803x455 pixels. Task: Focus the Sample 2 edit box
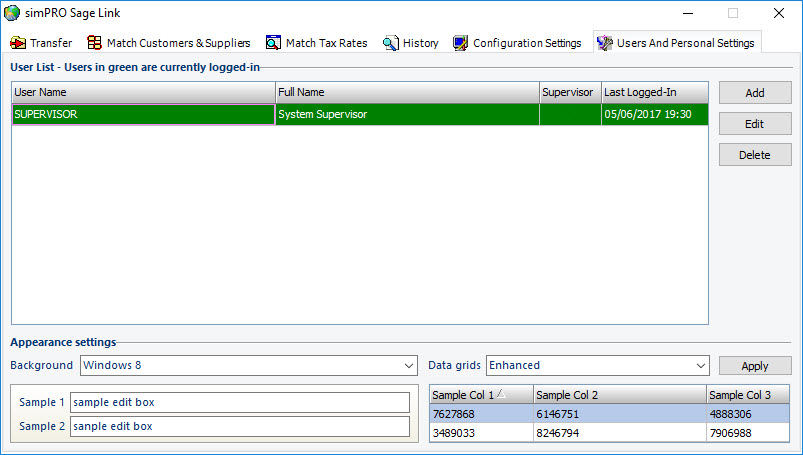240,426
